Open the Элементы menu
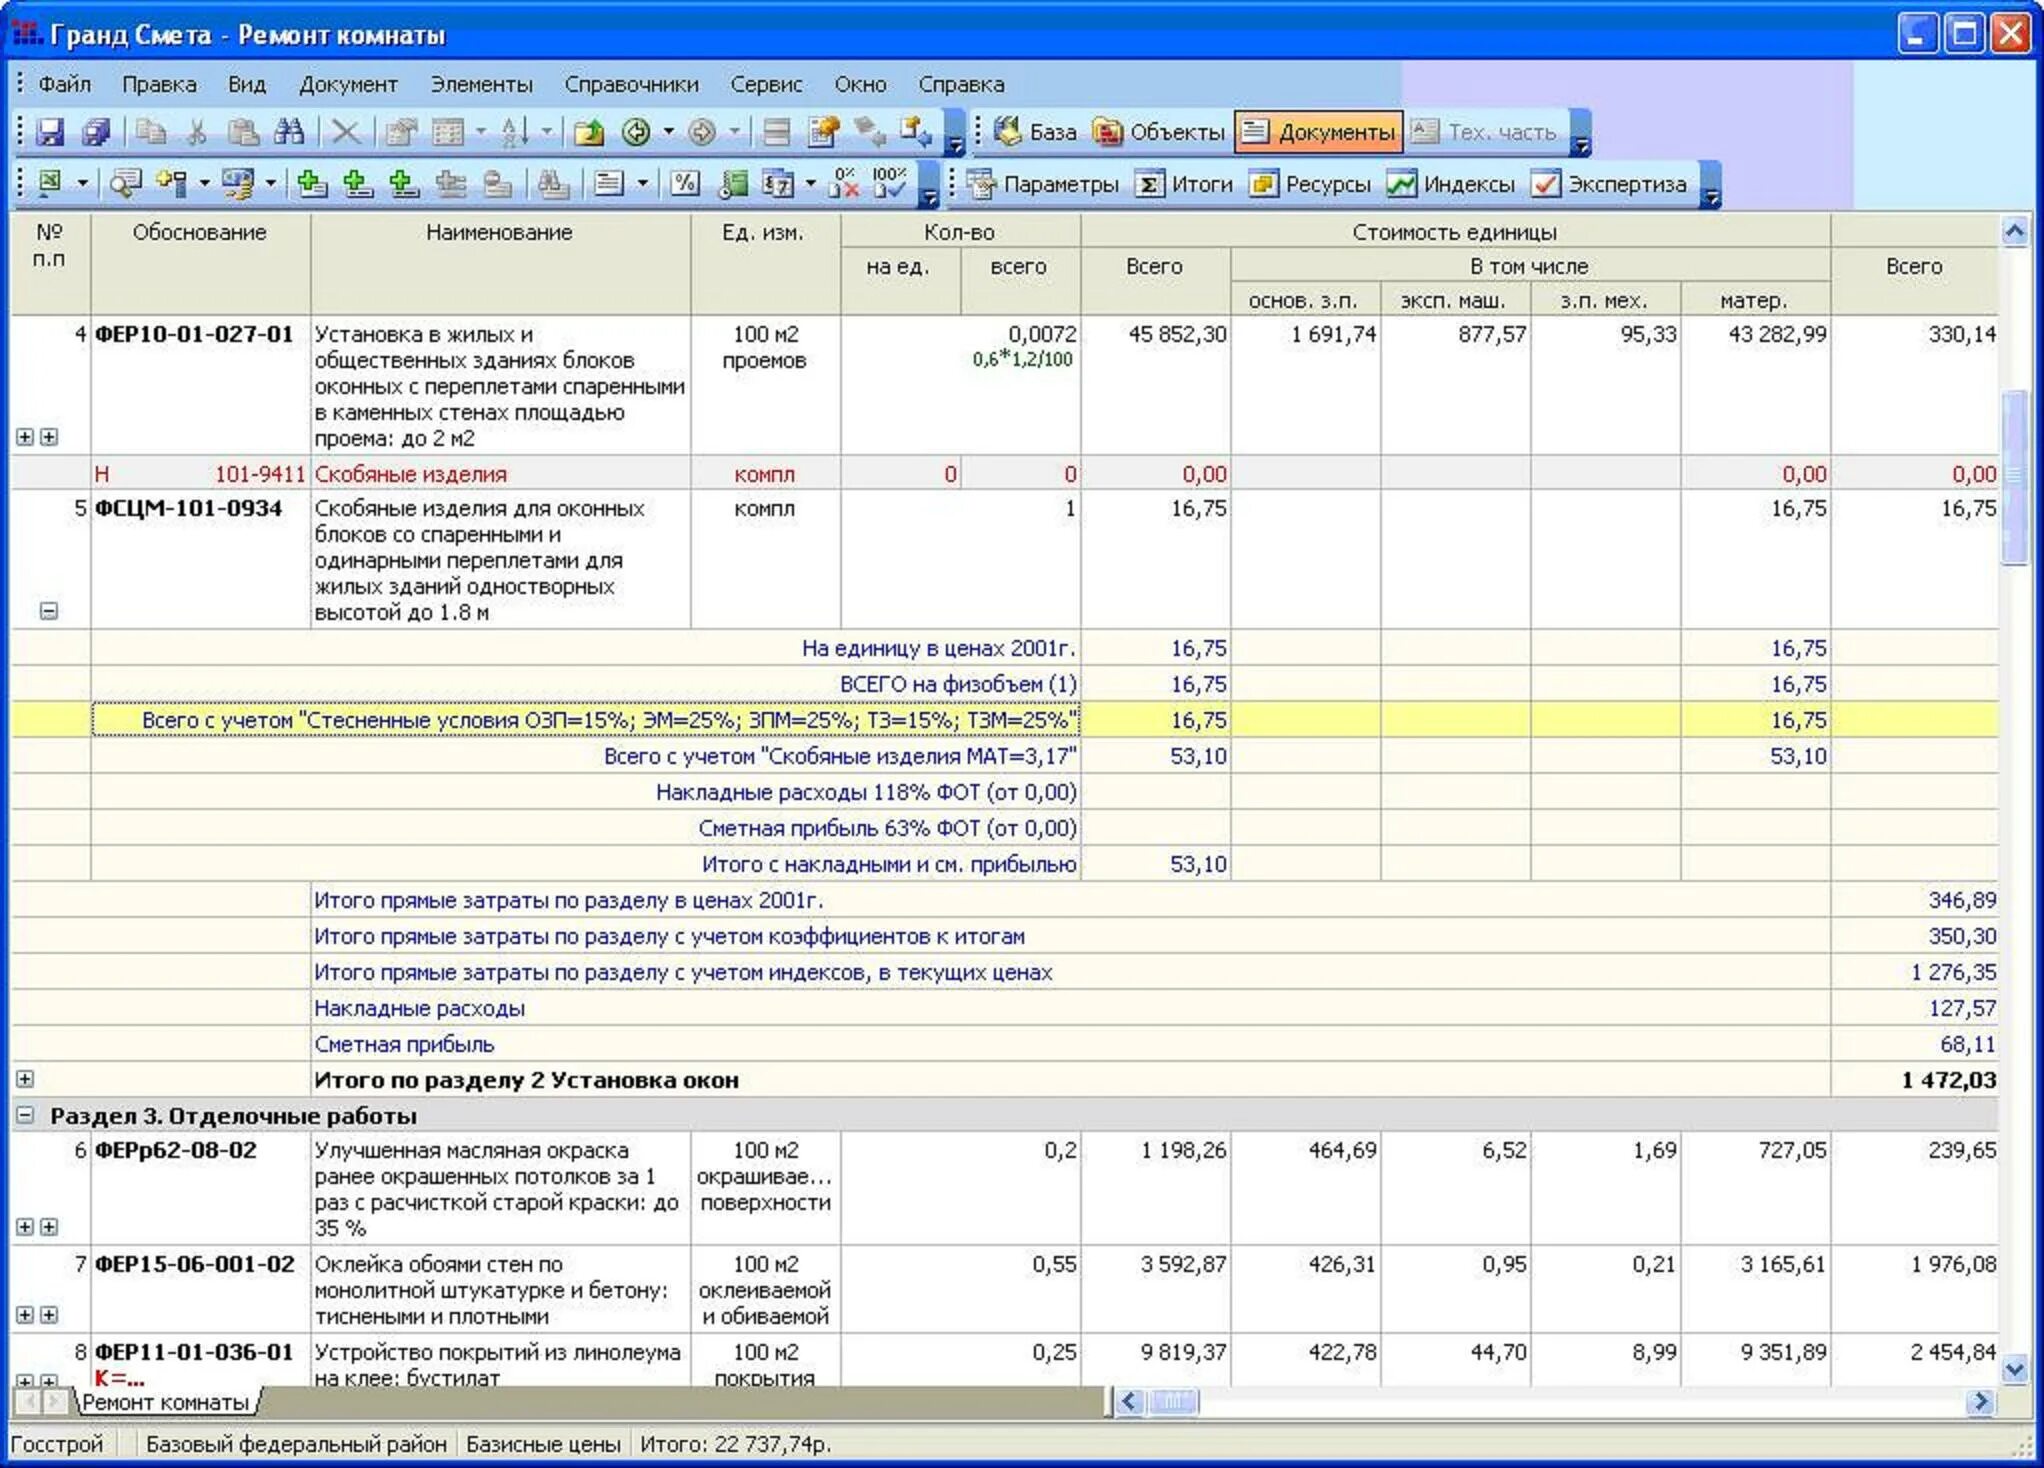The height and width of the screenshot is (1468, 2044). (481, 84)
